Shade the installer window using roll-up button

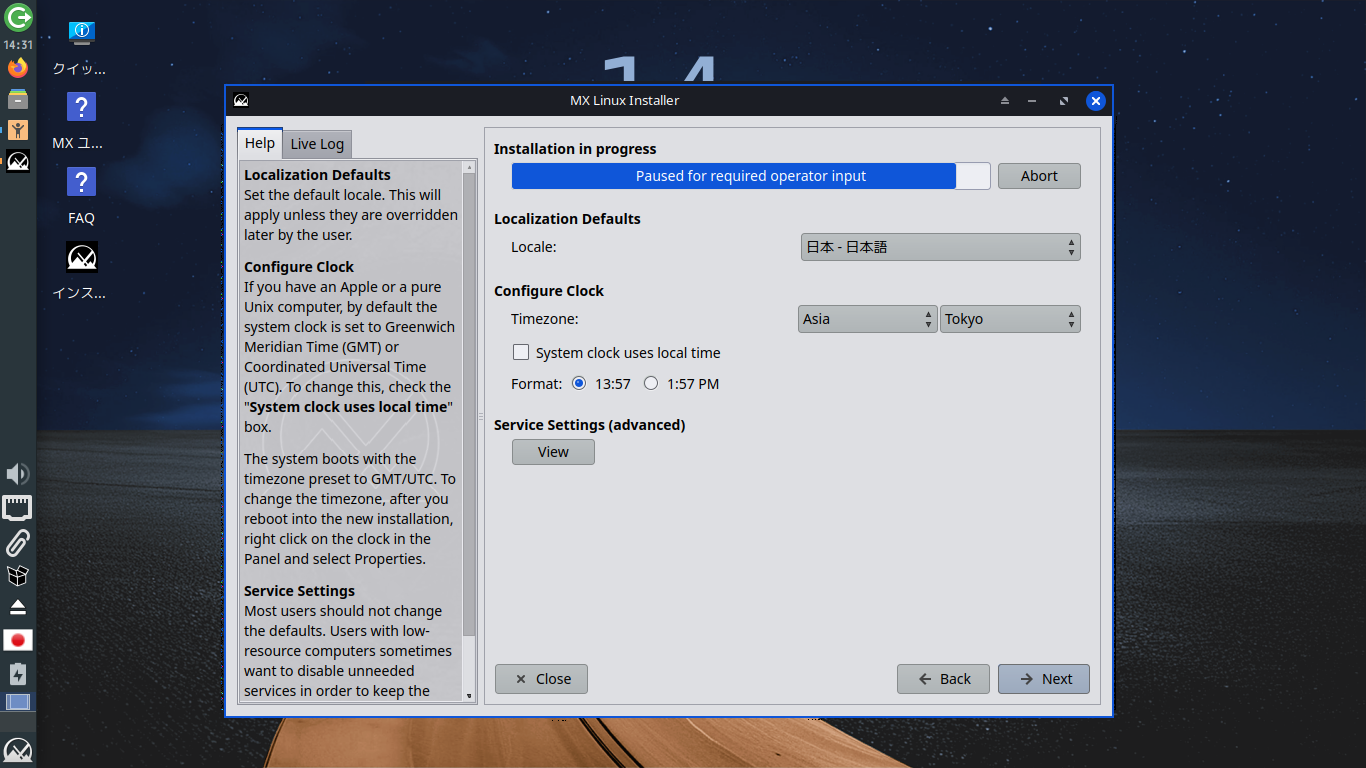coord(1005,101)
